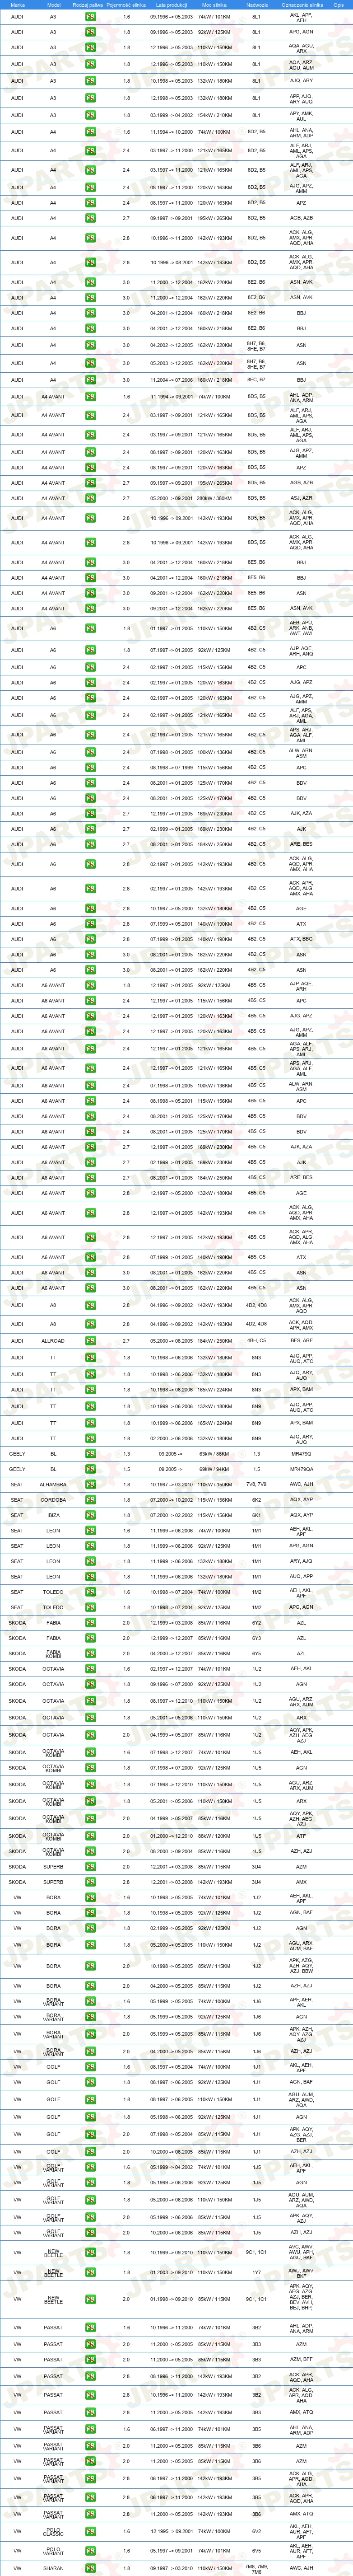Screen dimensions: 353x2576
Task: Click the Moc silnika column header
Action: [x=214, y=5]
